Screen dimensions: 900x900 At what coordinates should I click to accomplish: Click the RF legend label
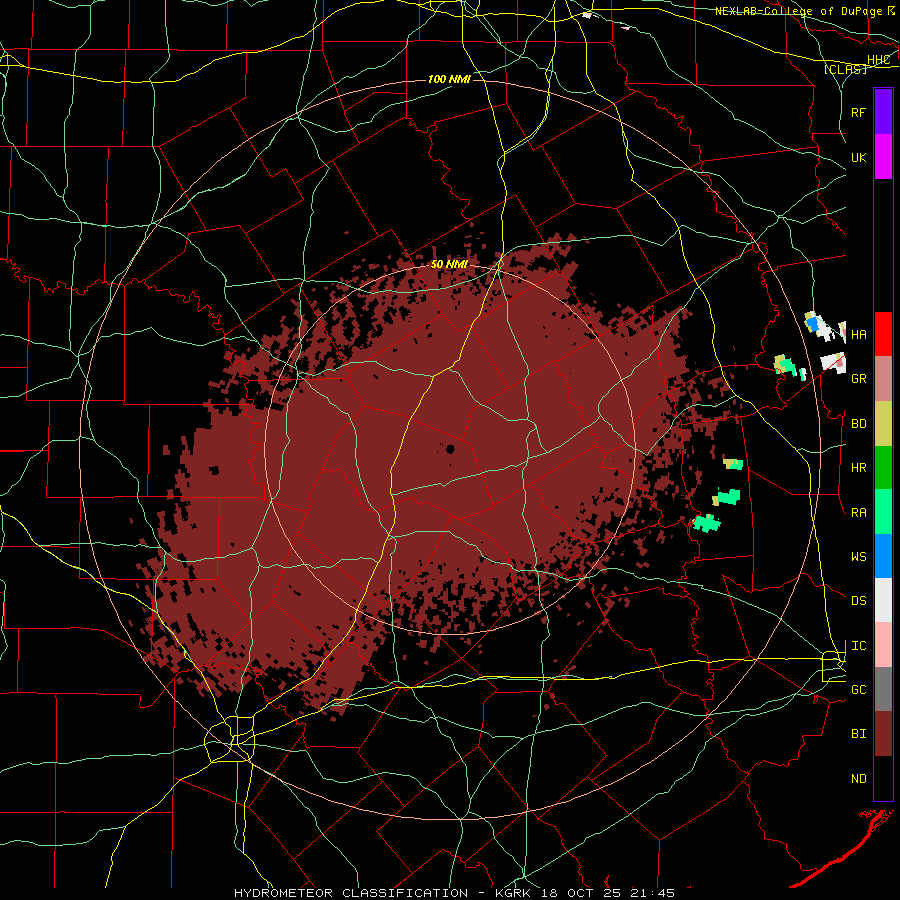[x=858, y=112]
